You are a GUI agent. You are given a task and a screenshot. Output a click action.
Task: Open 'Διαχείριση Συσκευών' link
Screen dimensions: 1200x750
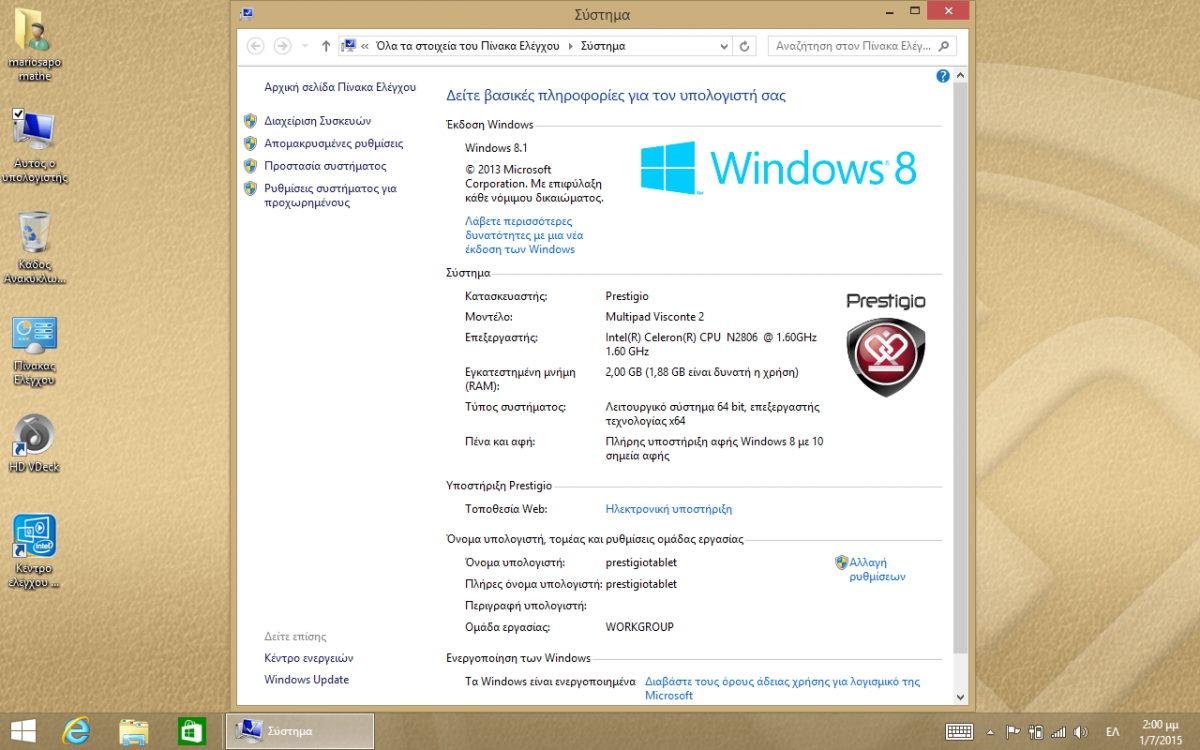click(318, 121)
